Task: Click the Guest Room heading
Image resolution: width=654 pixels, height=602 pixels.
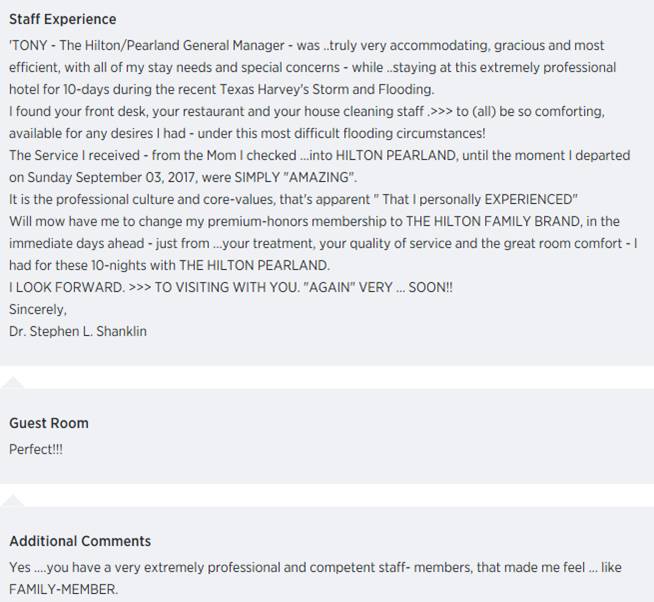Action: 49,423
